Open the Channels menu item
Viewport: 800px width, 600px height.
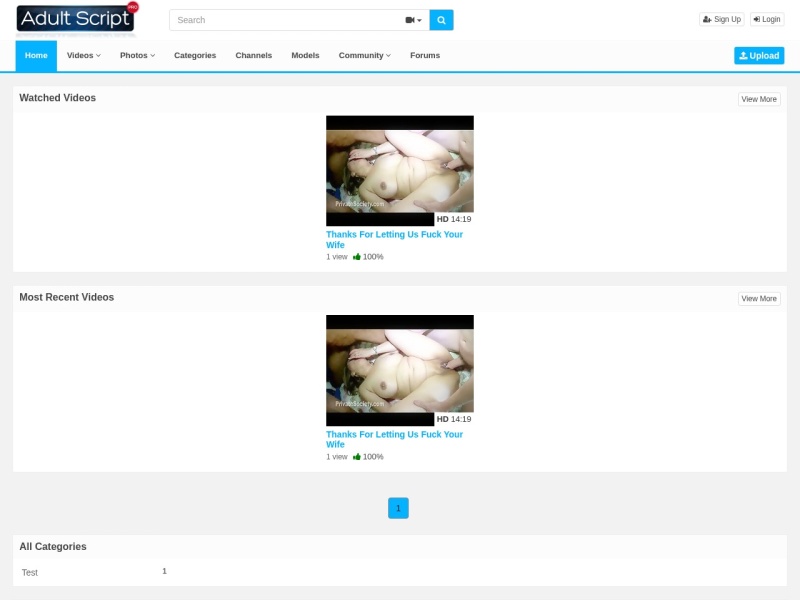[x=254, y=56]
